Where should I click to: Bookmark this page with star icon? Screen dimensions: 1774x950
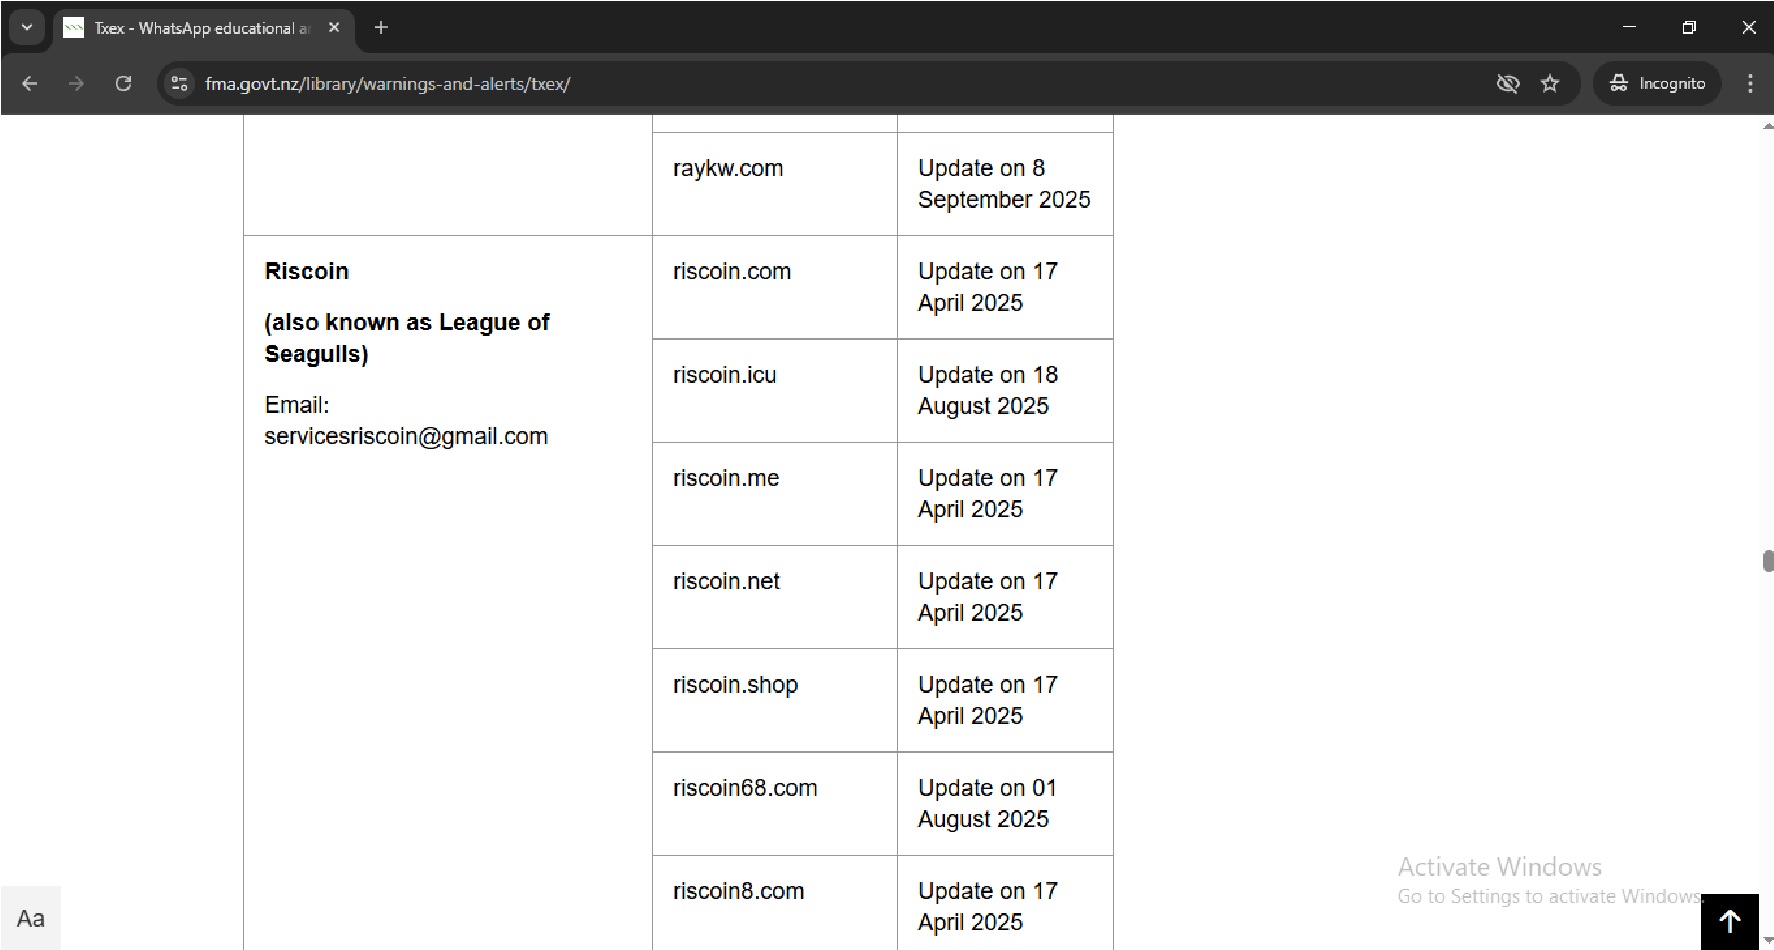pos(1550,84)
